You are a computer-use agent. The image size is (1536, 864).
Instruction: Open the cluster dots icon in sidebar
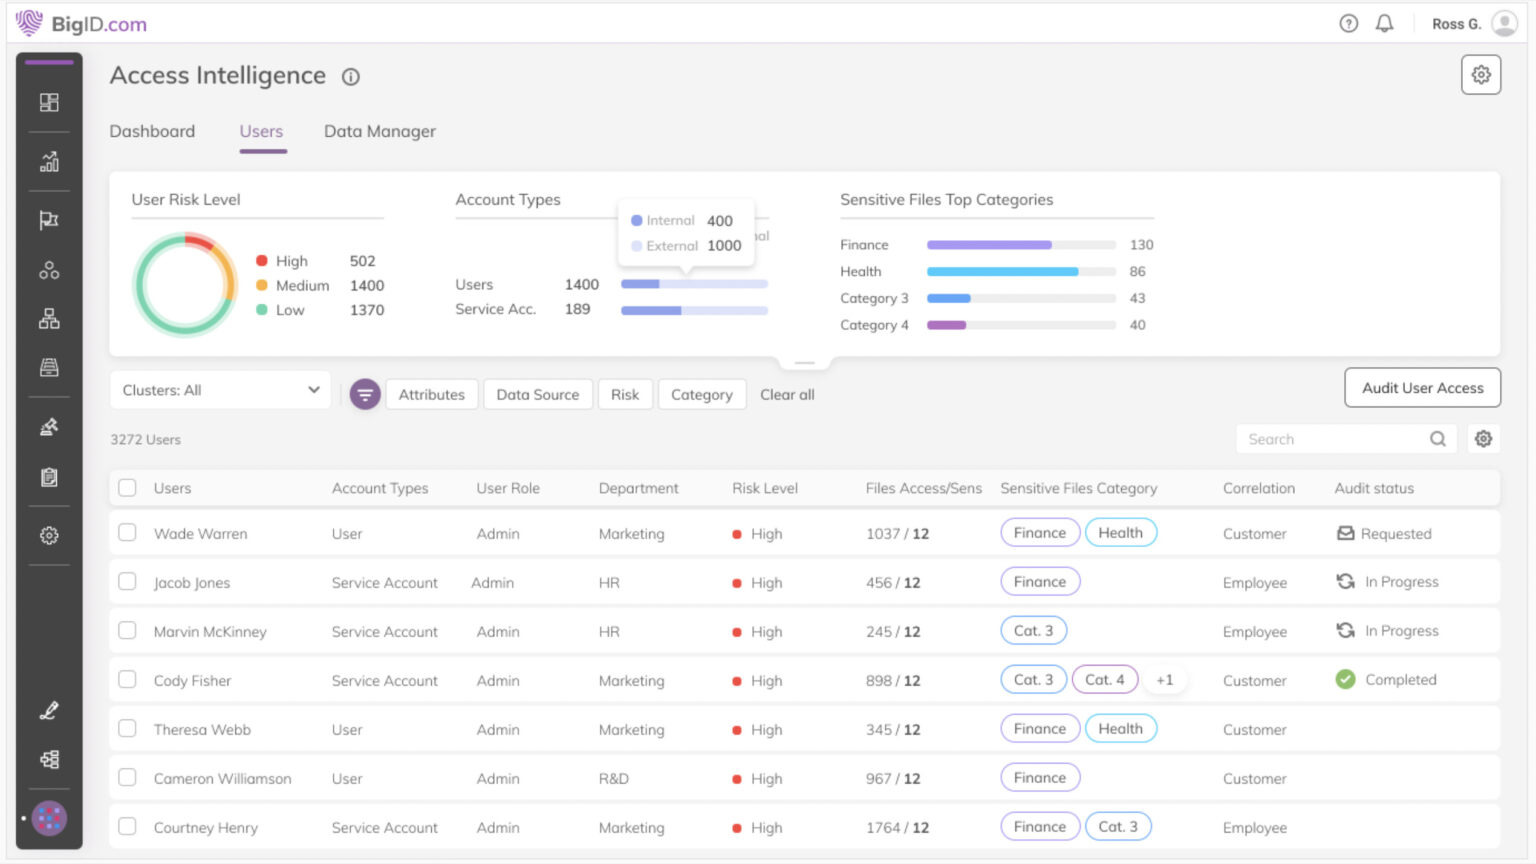pyautogui.click(x=48, y=269)
